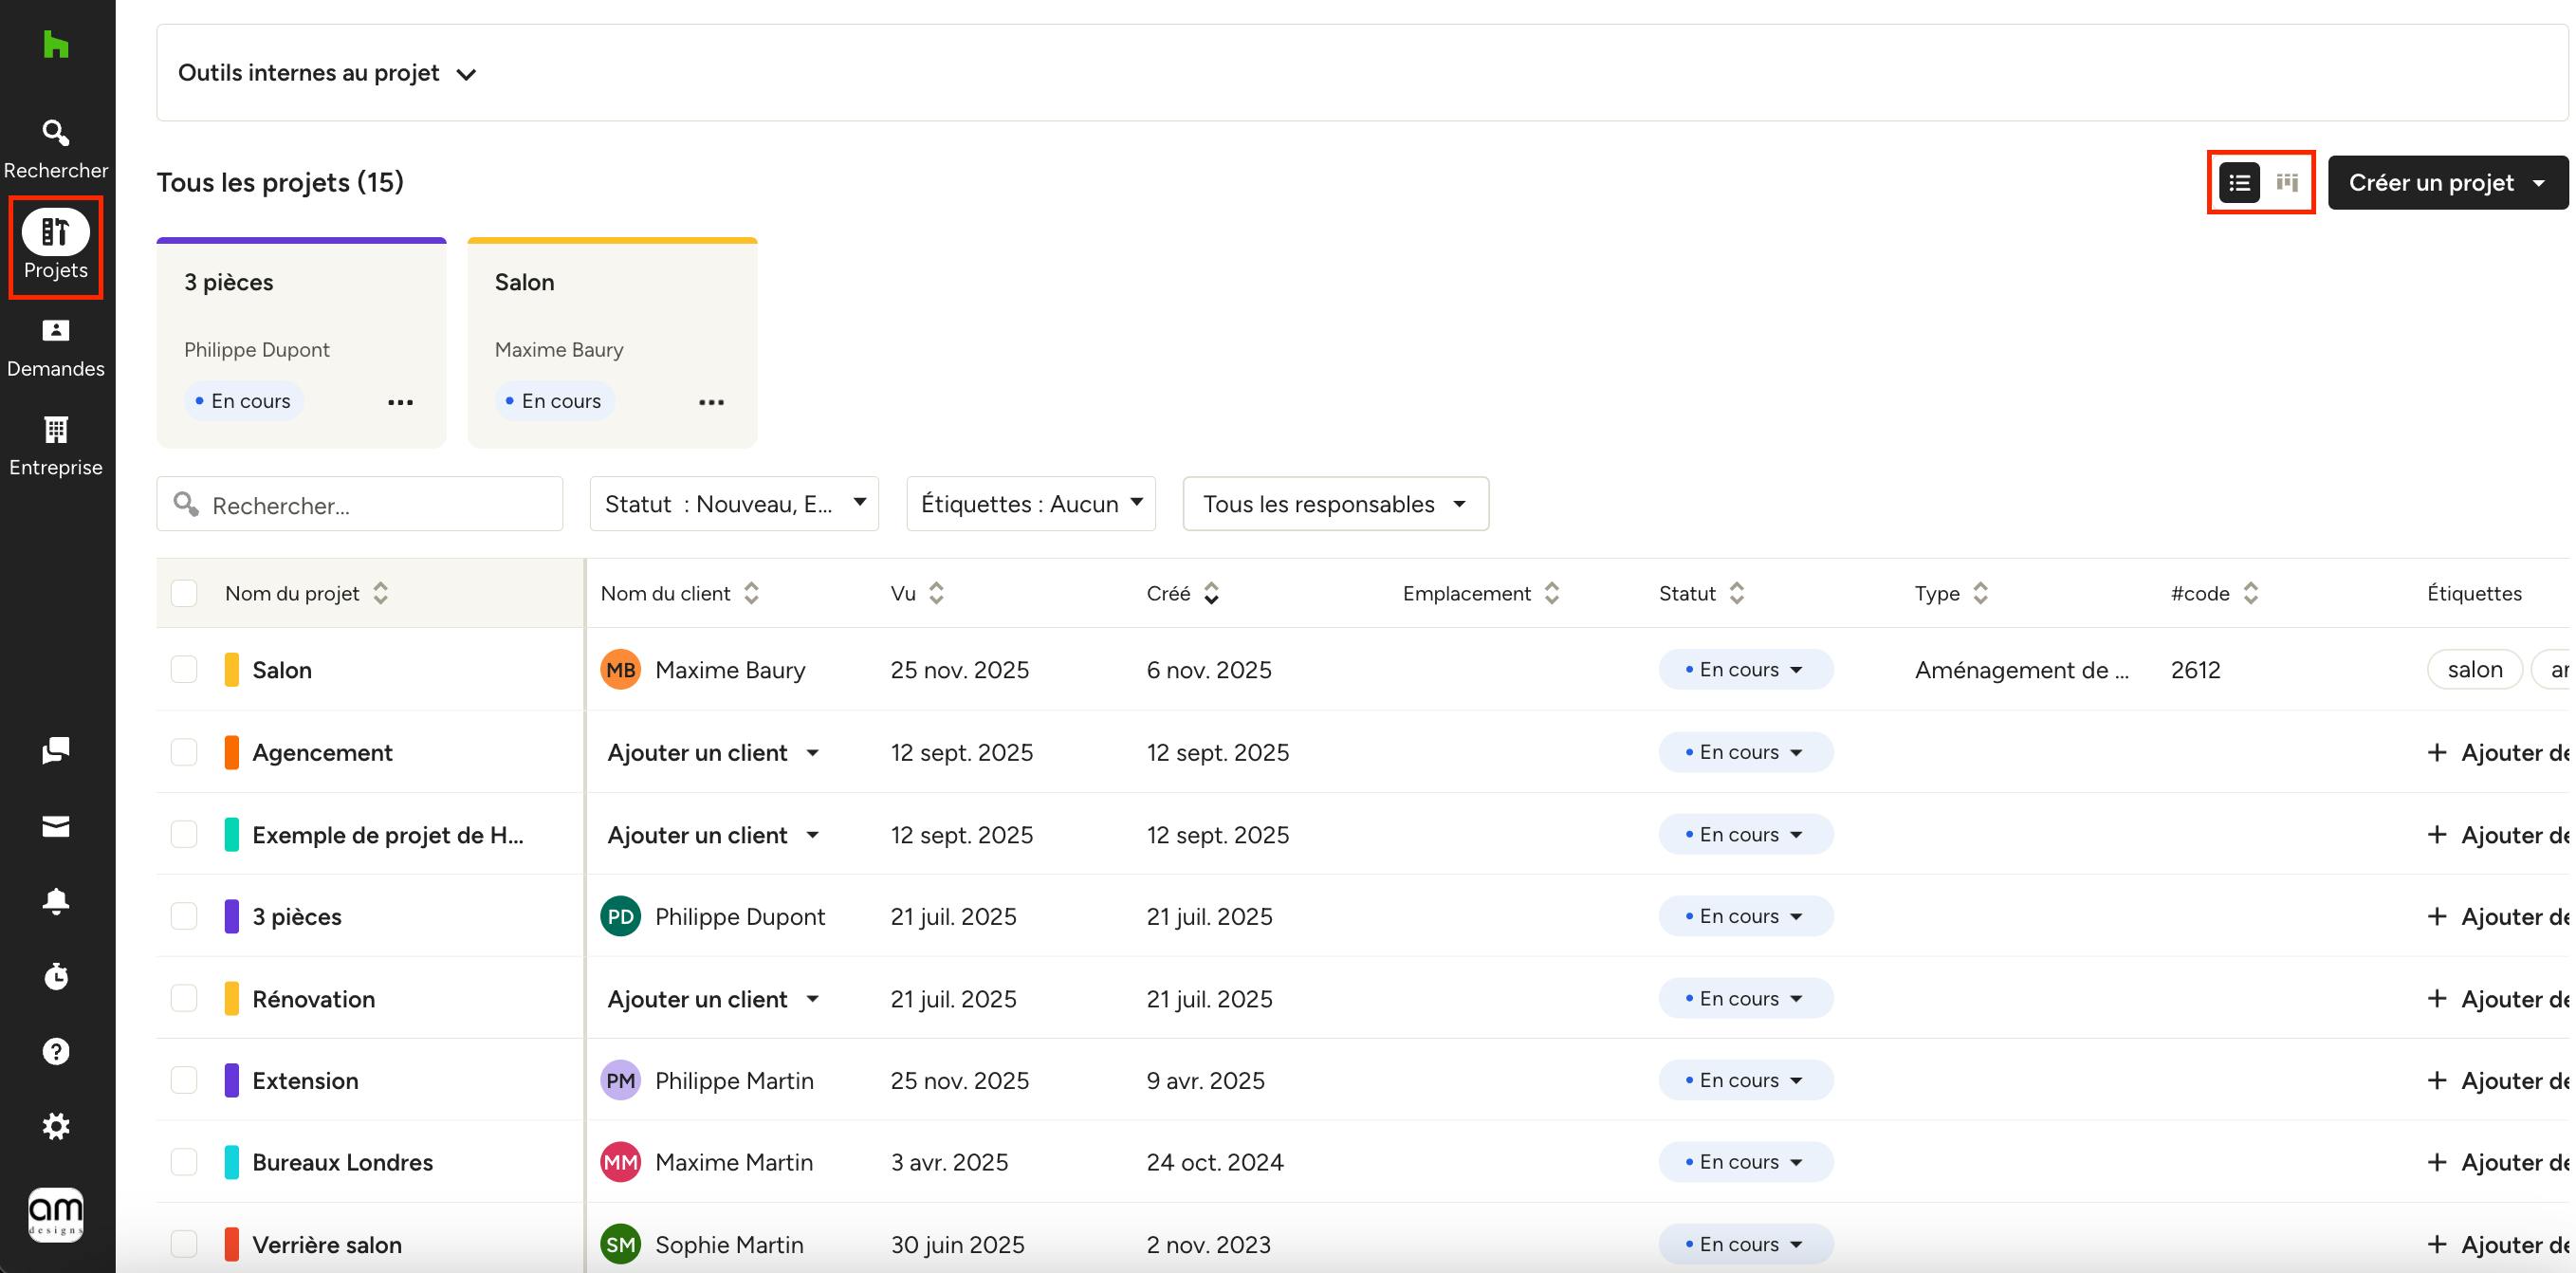2576x1273 pixels.
Task: Open the help question mark icon
Action: (56, 1051)
